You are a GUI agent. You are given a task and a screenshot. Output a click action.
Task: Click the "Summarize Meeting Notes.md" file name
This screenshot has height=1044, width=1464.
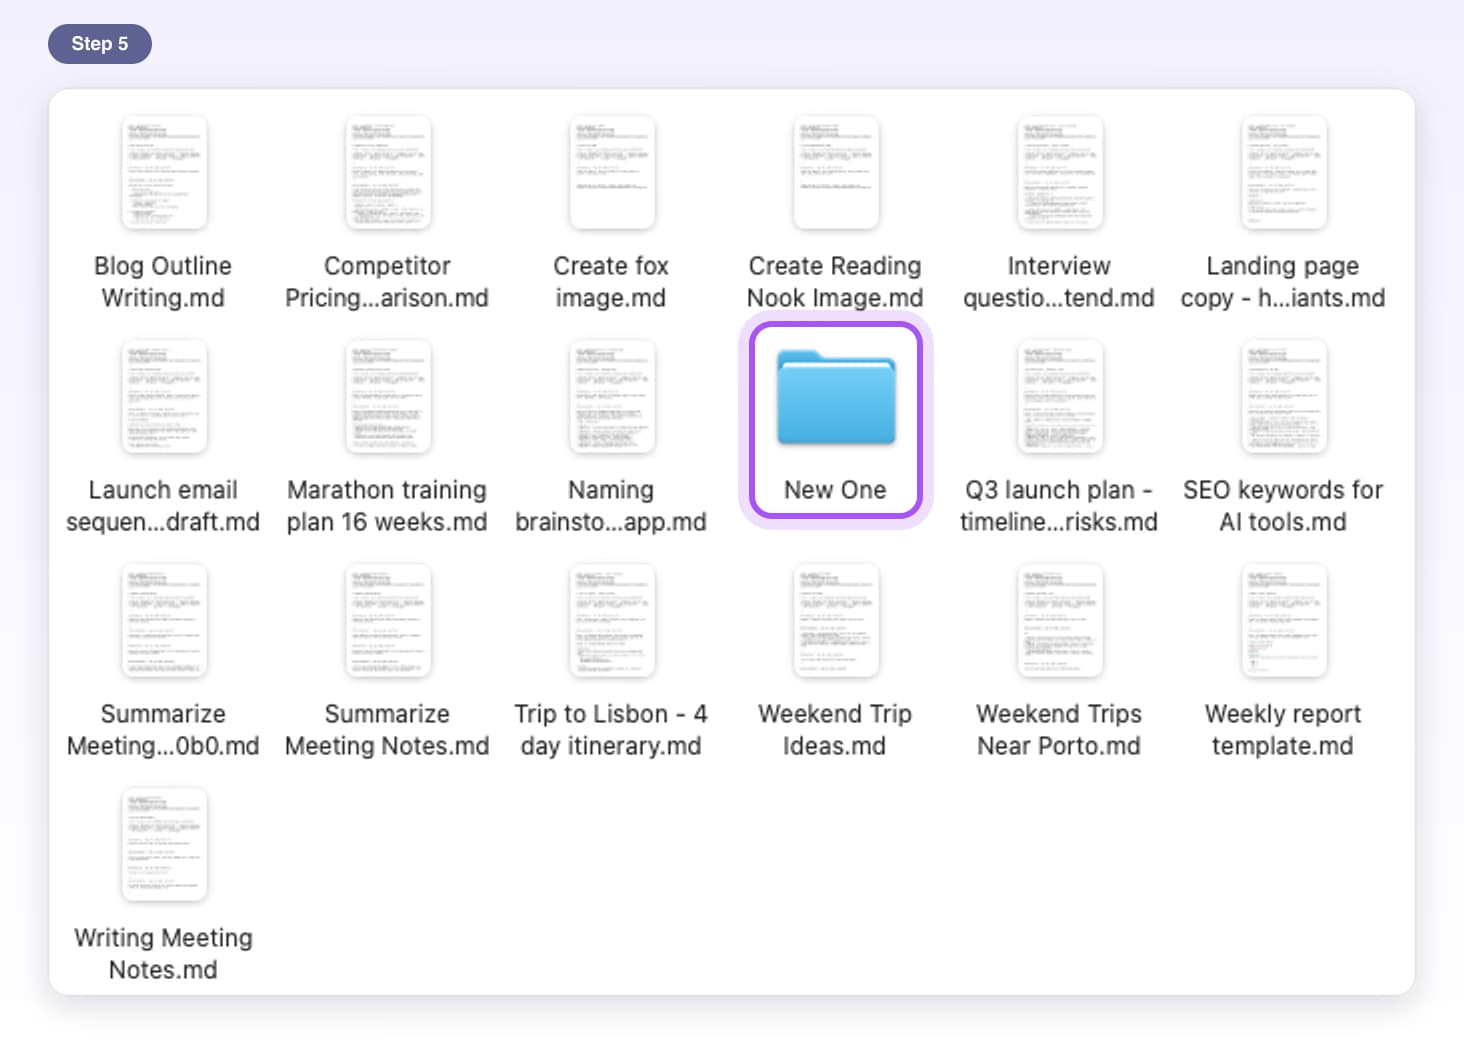[x=387, y=730]
